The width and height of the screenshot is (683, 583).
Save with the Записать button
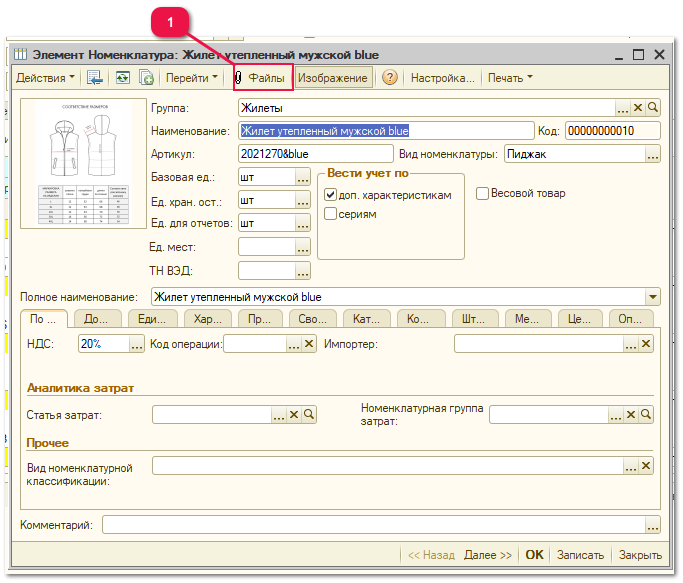tap(580, 555)
